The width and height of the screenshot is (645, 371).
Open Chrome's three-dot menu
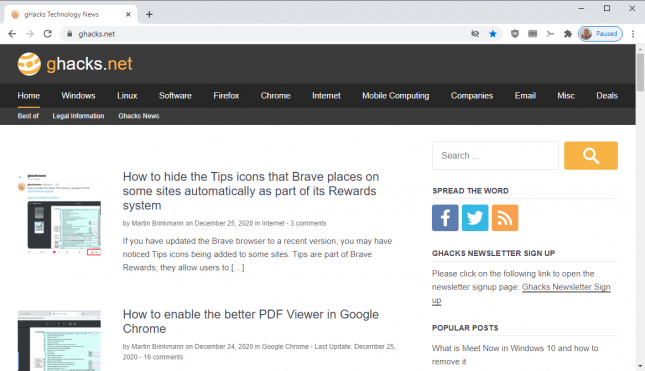(633, 34)
